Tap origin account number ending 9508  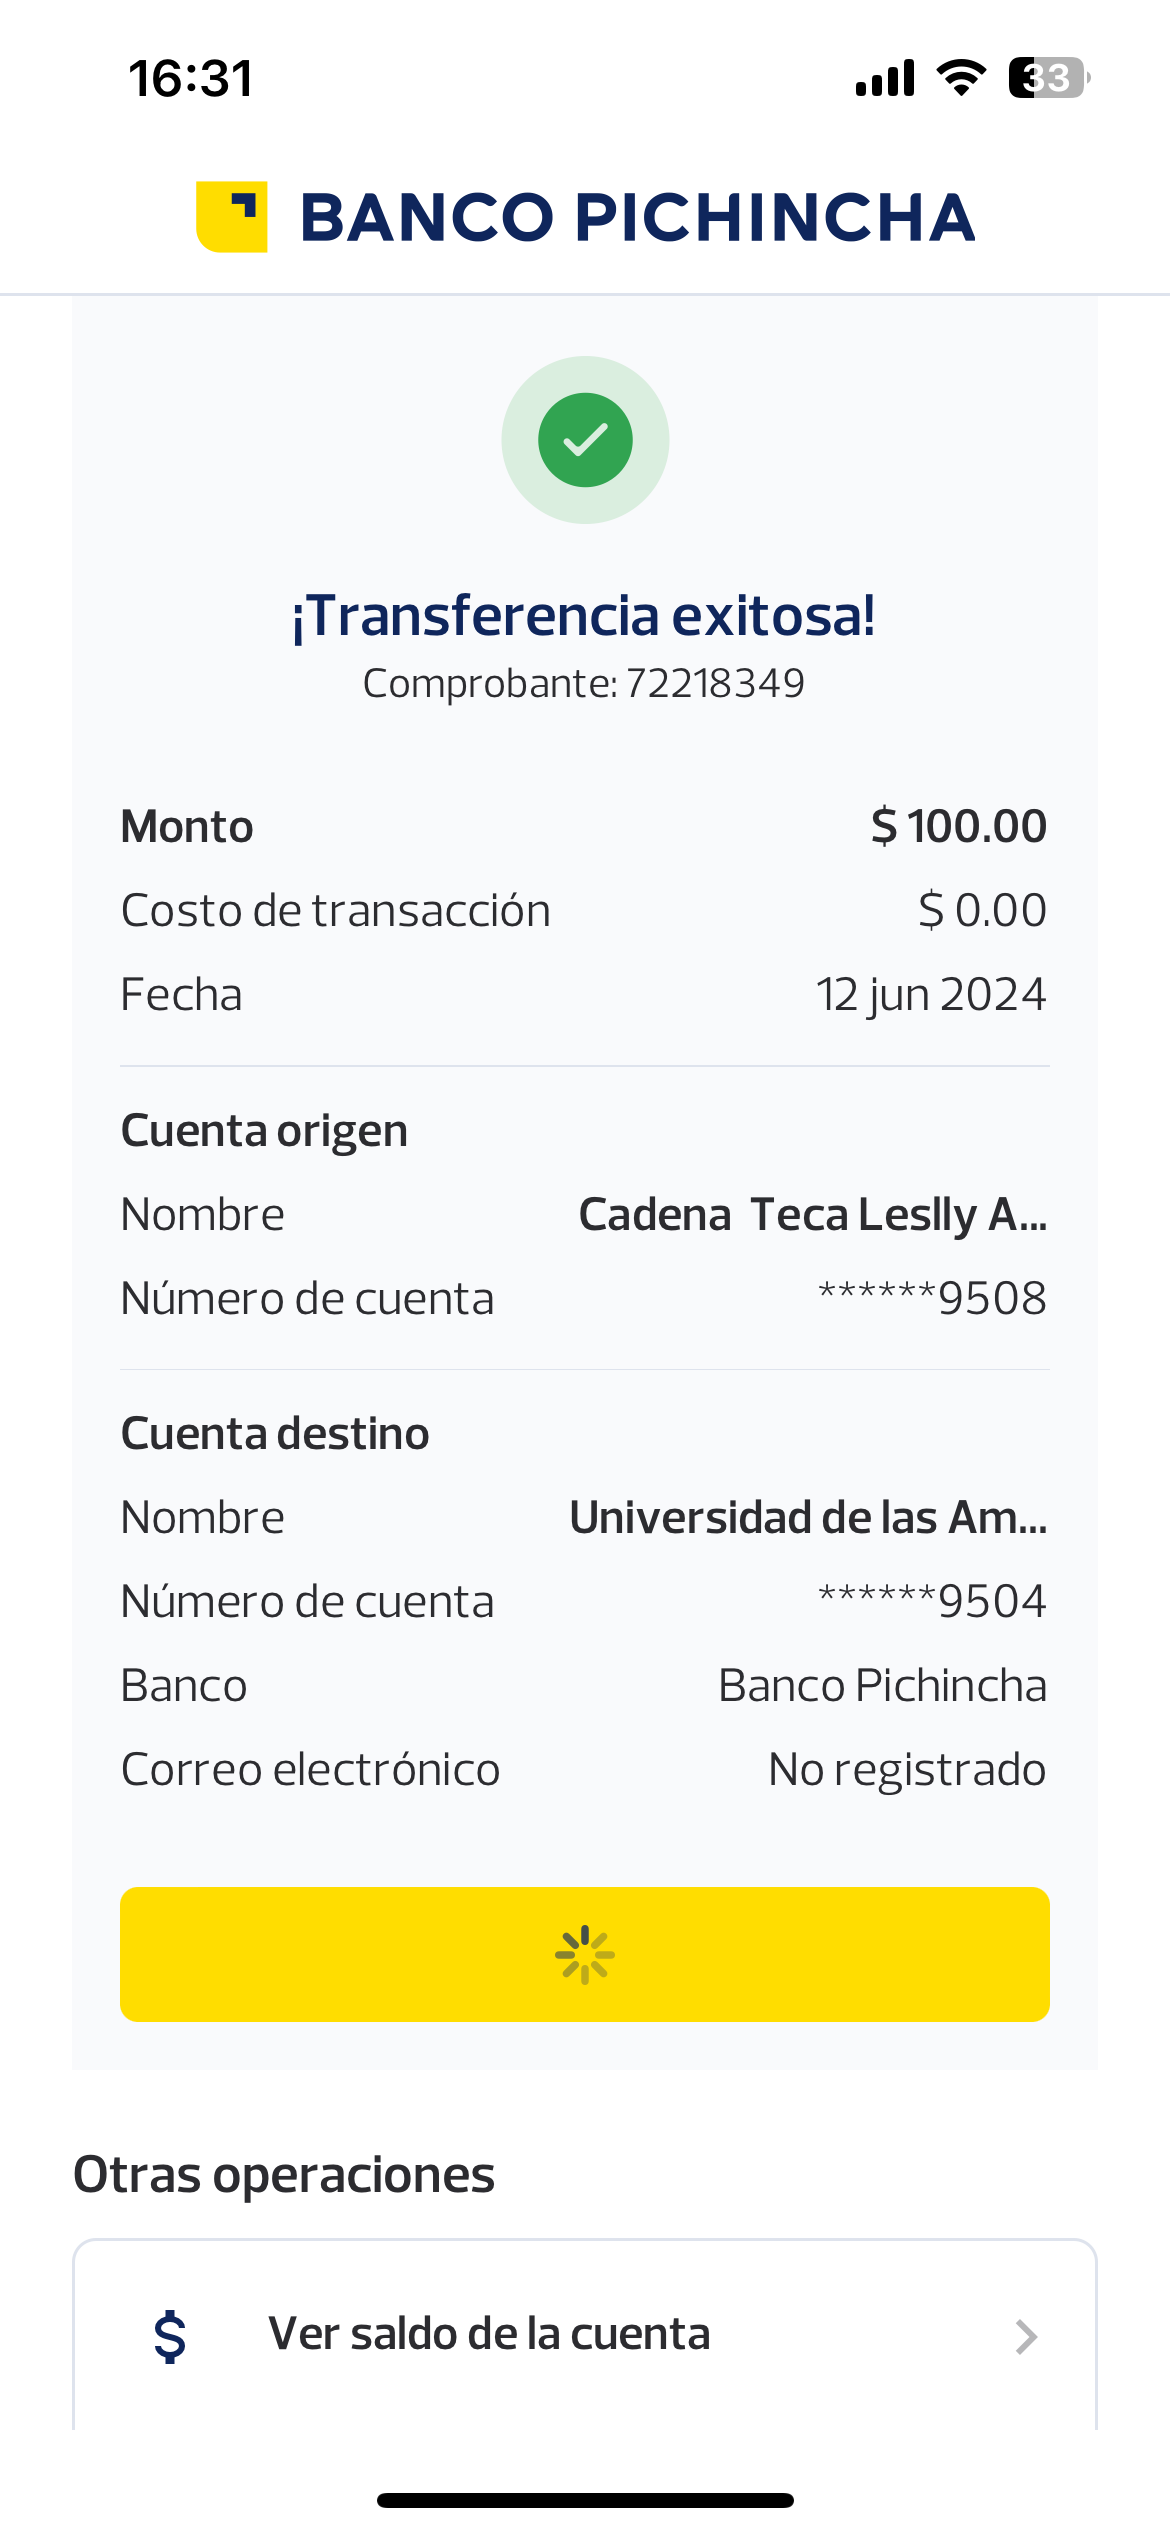pos(932,1299)
